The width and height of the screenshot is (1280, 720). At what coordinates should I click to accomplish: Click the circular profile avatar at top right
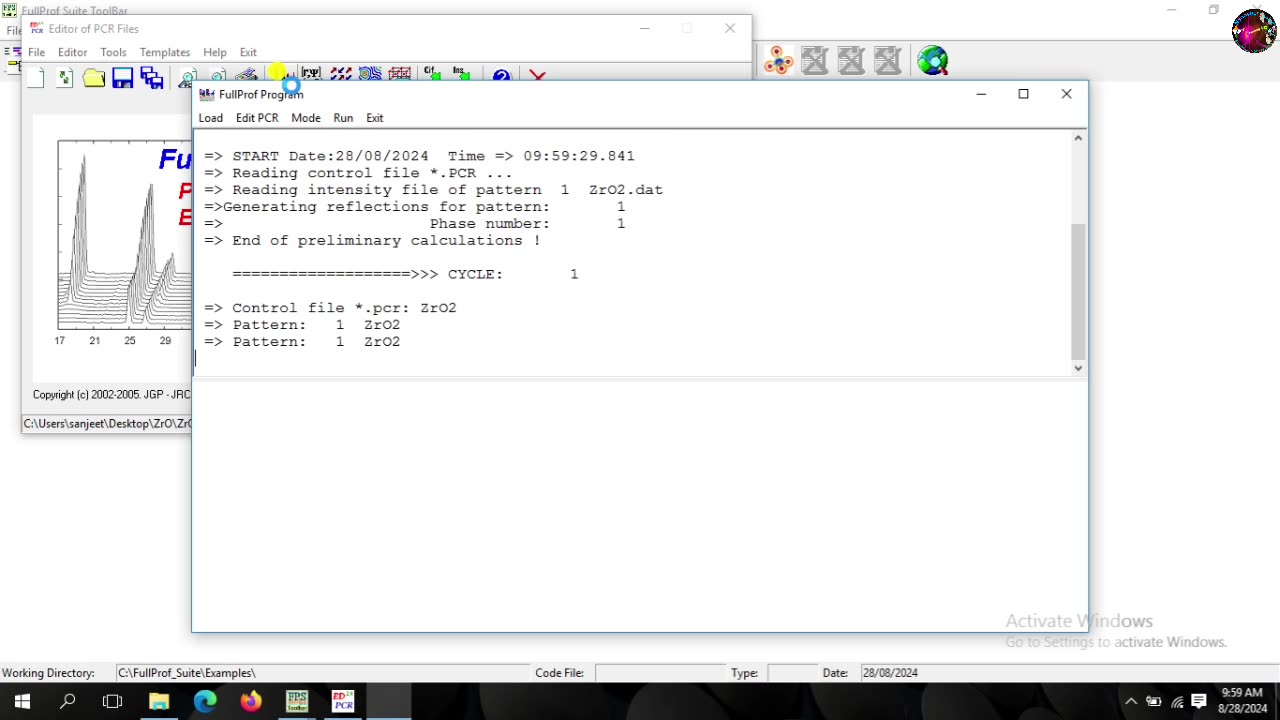pyautogui.click(x=1254, y=30)
